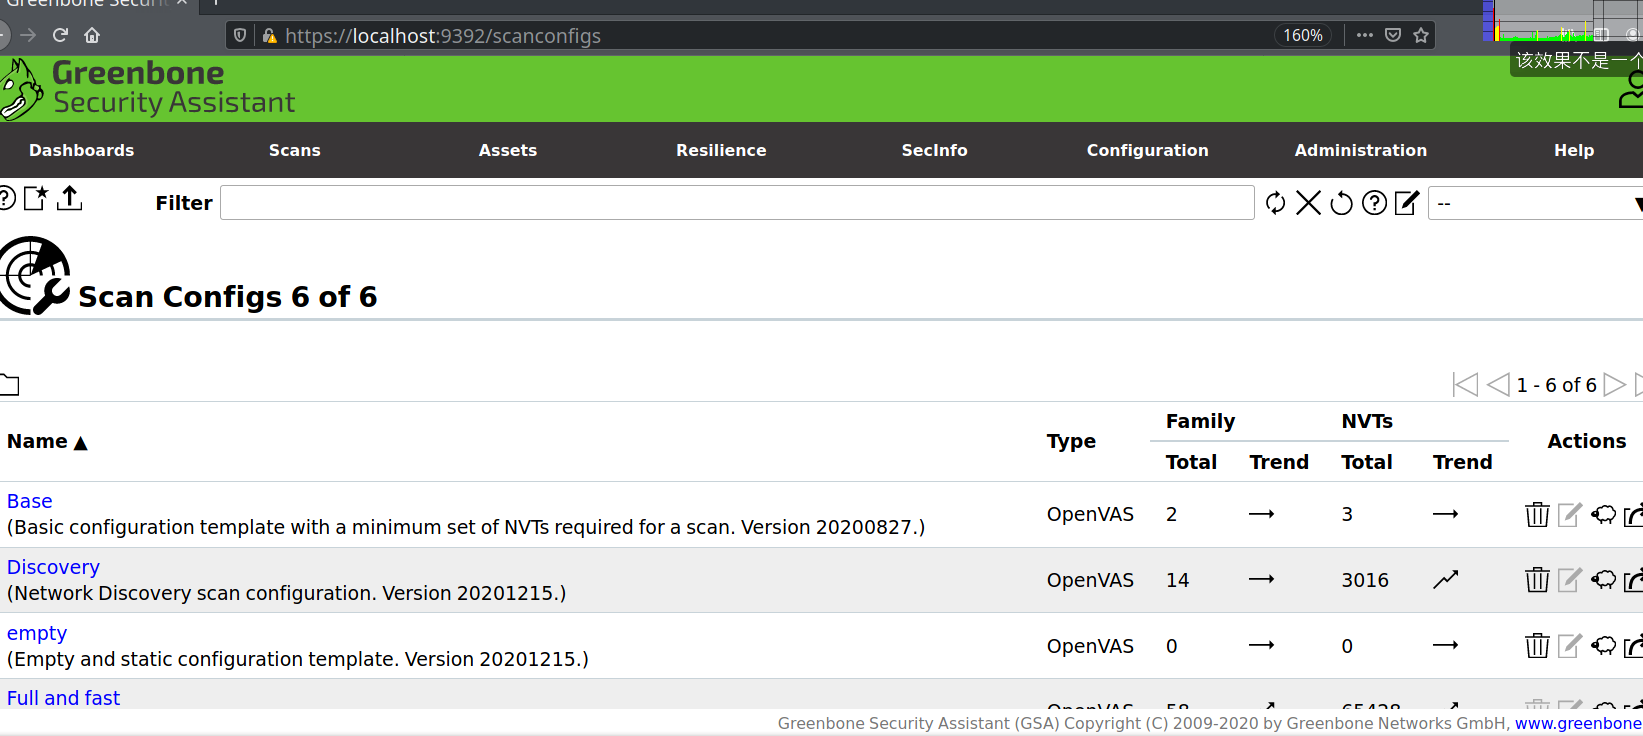Sort by NVTs Trend column
Screen dimensions: 1643x736
point(1462,462)
